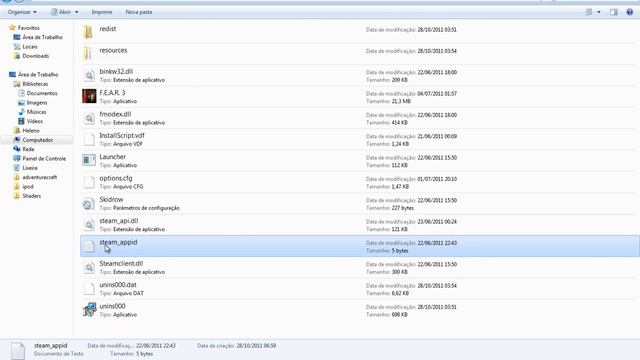
Task: Click the Skidrow file name
Action: (x=111, y=199)
